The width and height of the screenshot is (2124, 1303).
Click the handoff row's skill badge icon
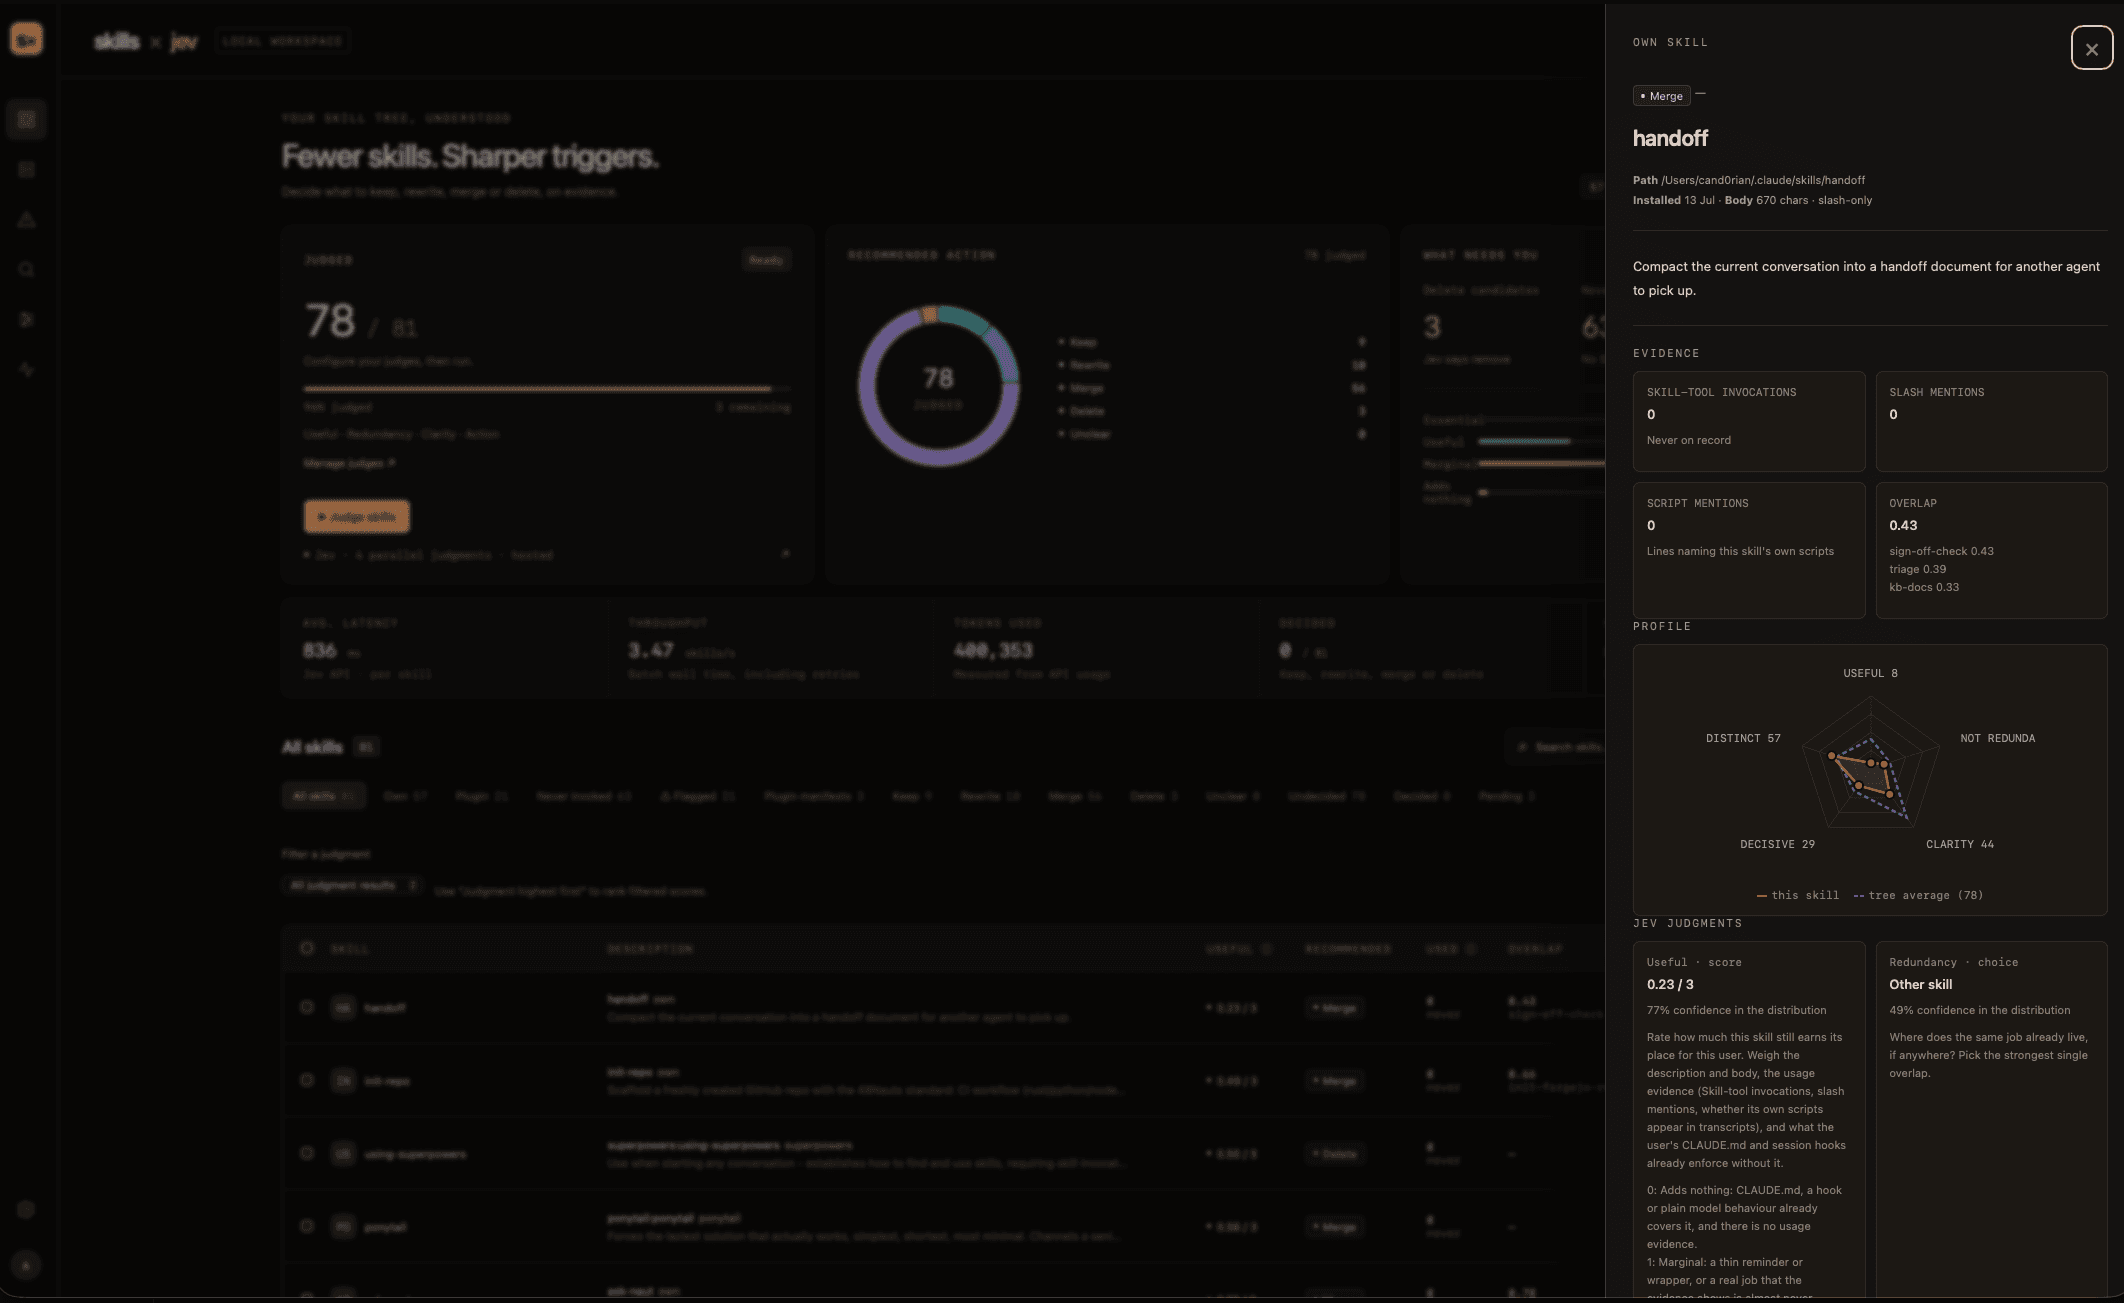click(343, 1008)
